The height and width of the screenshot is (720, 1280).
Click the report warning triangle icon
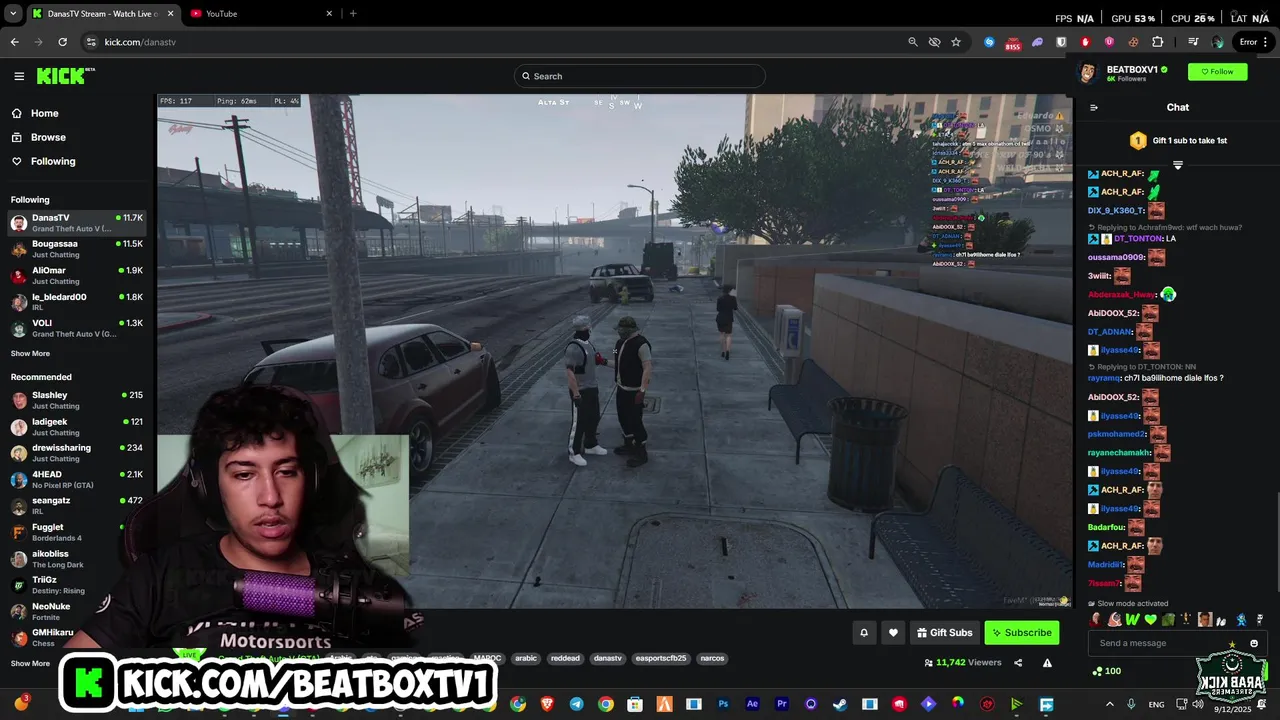pos(1047,663)
